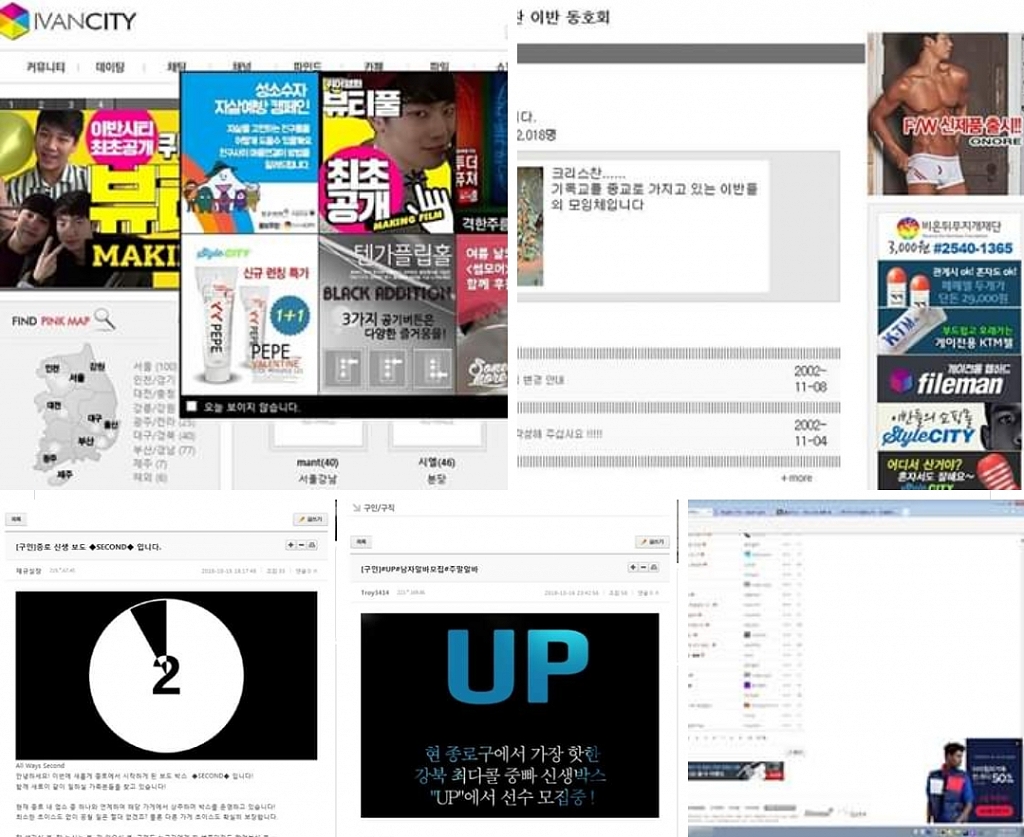
Task: Open the fileman ad banner
Action: (x=948, y=379)
